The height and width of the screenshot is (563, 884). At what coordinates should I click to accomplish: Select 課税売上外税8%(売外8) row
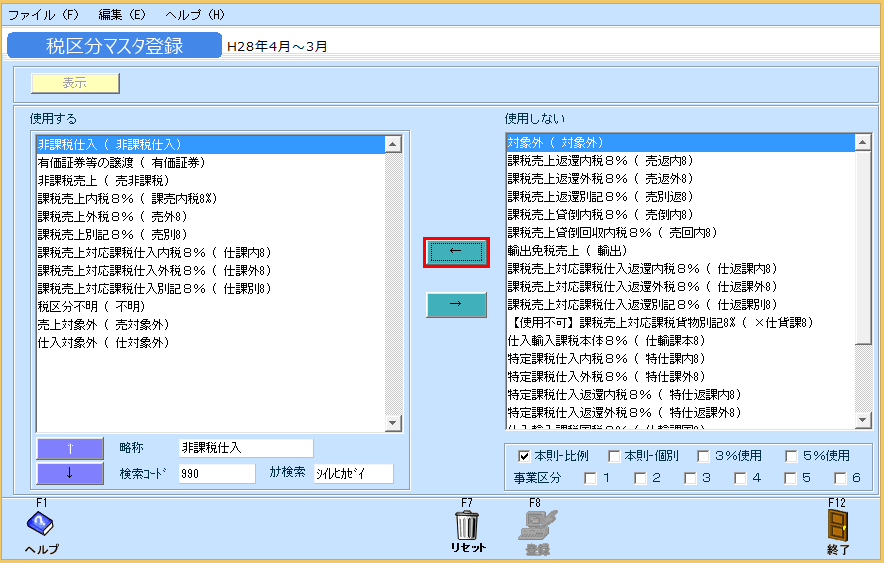tap(210, 217)
